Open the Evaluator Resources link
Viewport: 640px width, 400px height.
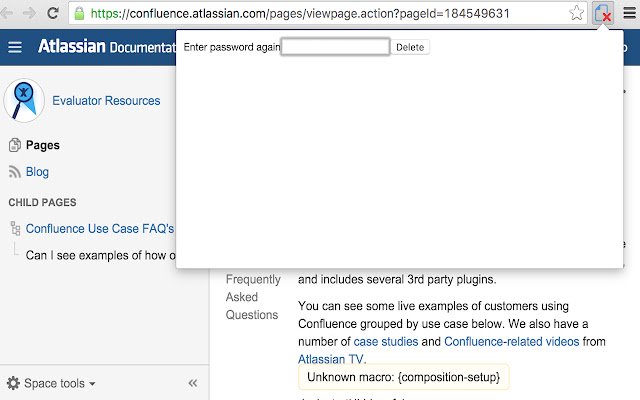[x=106, y=100]
